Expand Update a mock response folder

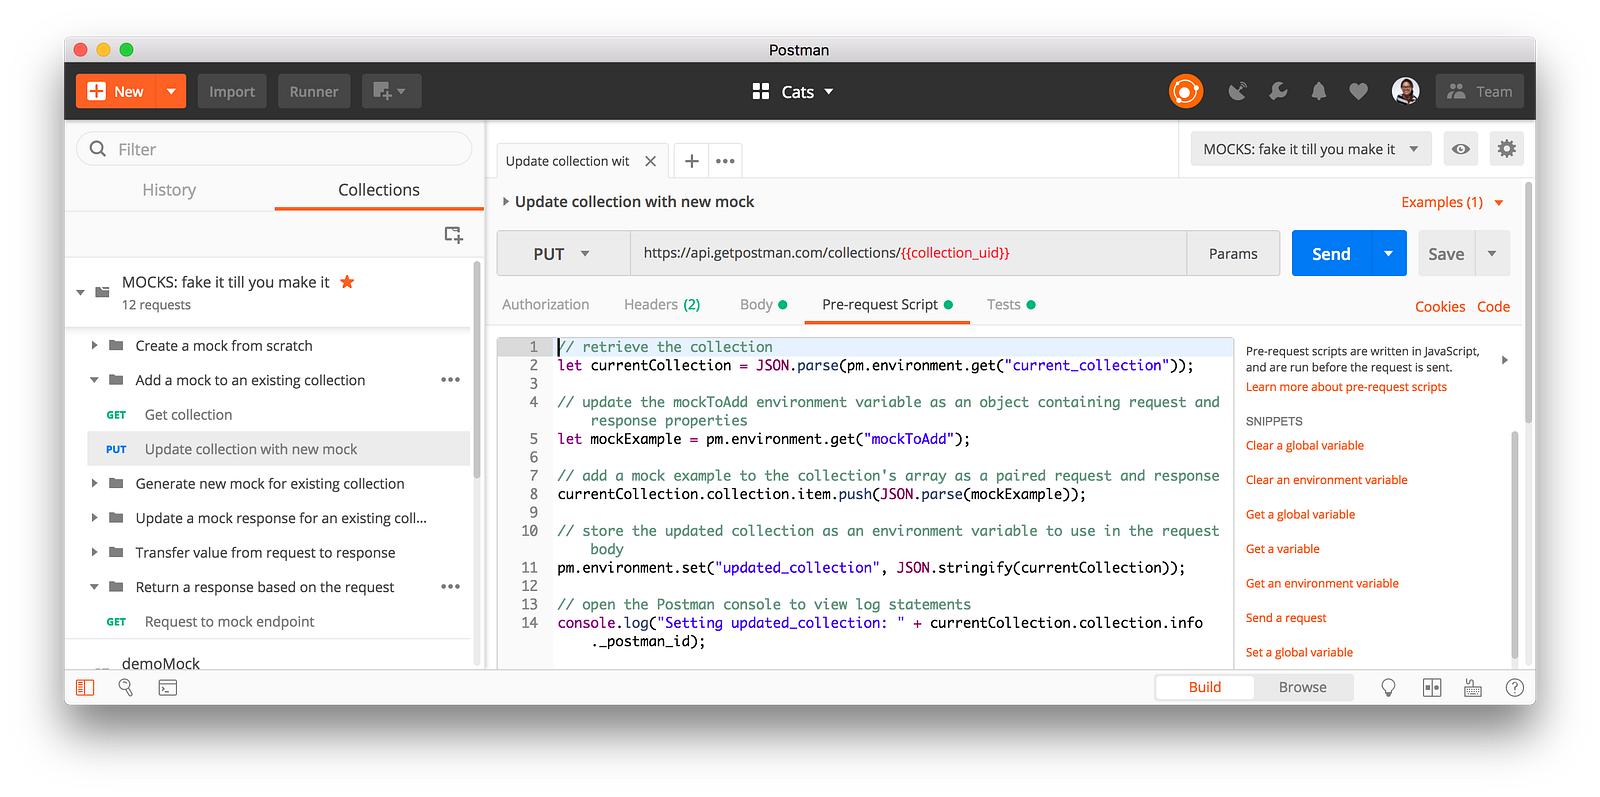coord(94,518)
